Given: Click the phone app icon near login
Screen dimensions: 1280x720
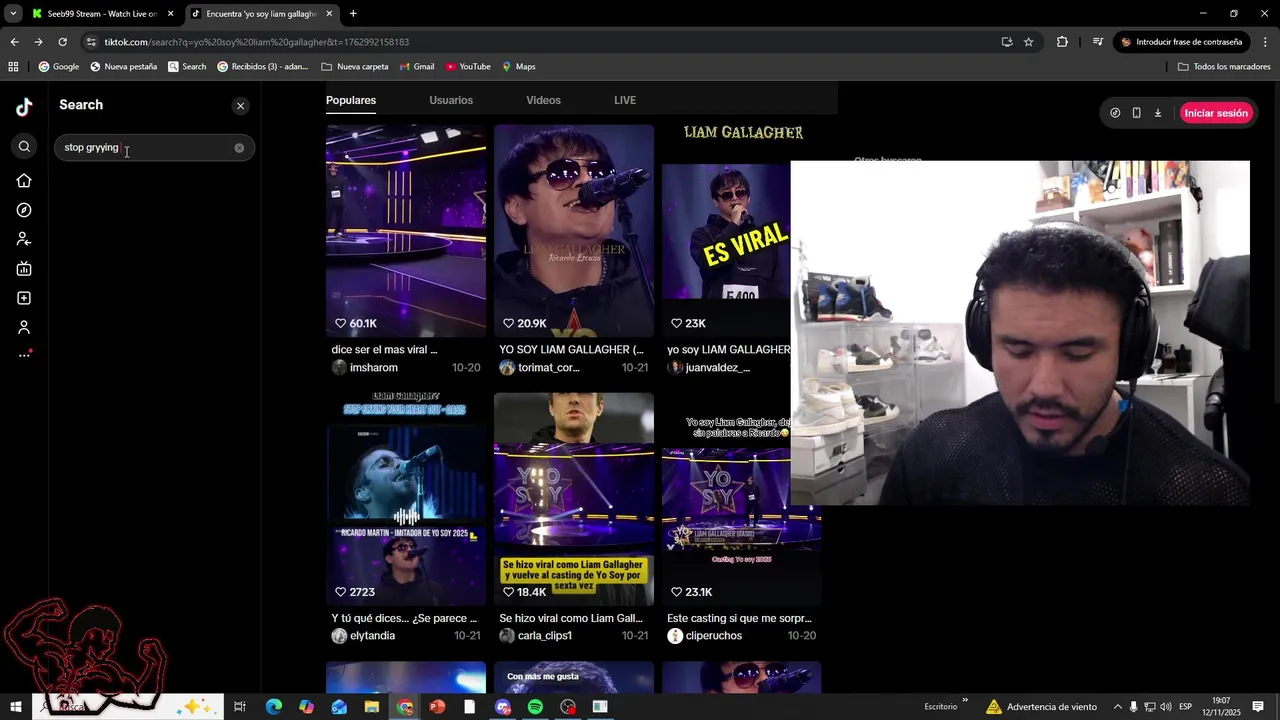Looking at the screenshot, I should (1136, 113).
